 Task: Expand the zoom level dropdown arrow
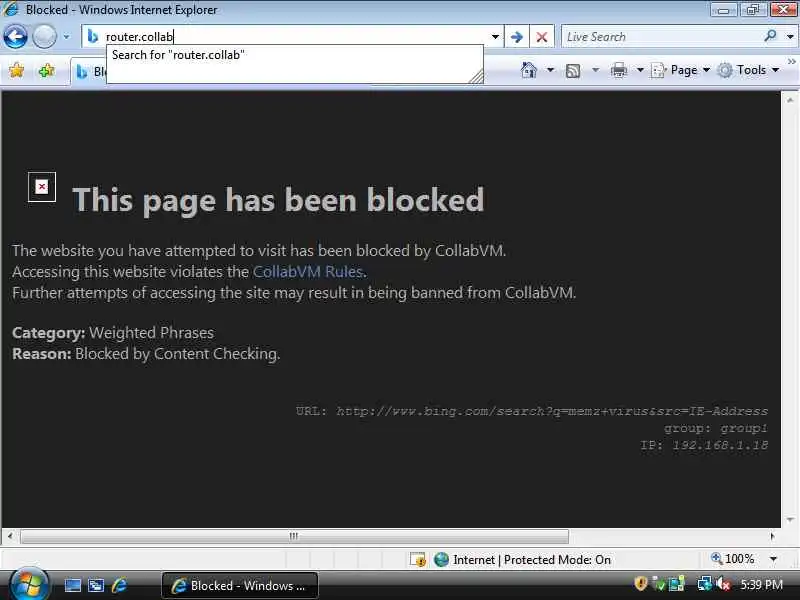(x=773, y=559)
